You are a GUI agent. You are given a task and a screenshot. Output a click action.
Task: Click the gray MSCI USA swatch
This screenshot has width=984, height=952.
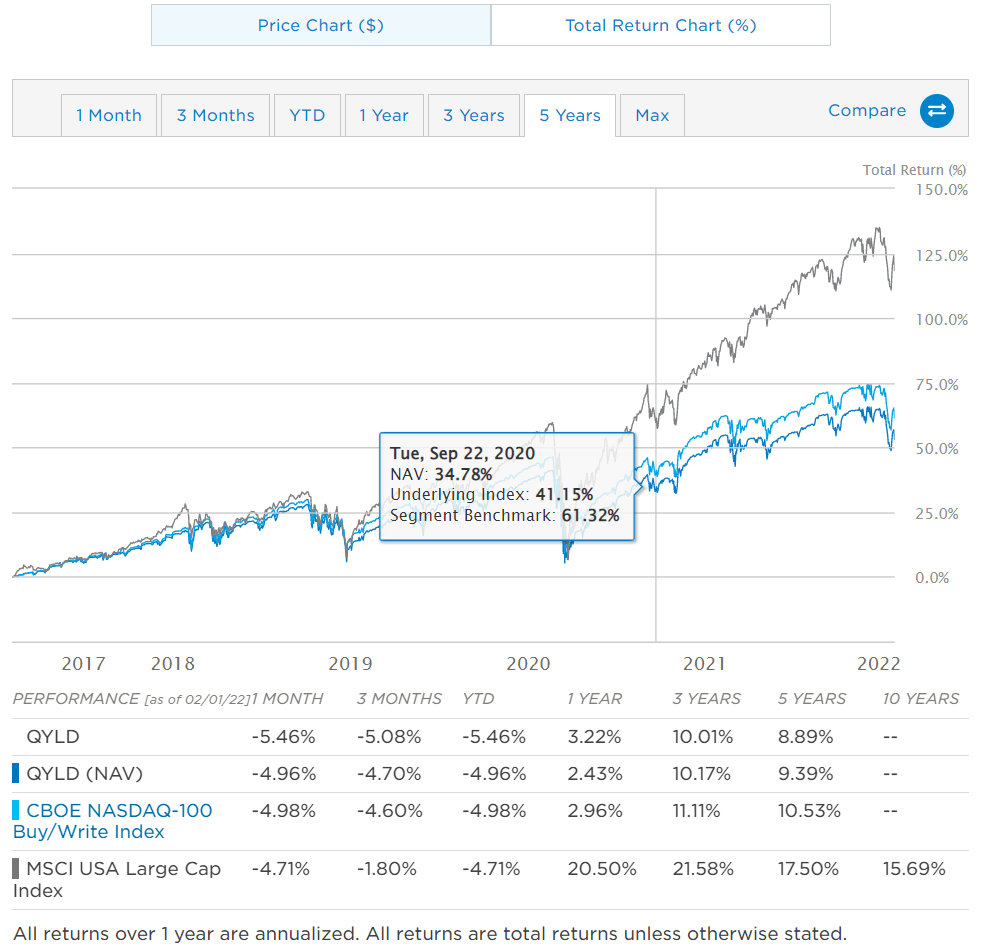pyautogui.click(x=16, y=869)
